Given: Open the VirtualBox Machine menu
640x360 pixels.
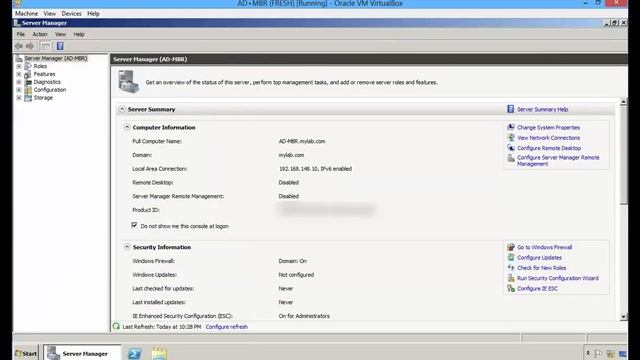Looking at the screenshot, I should 27,13.
